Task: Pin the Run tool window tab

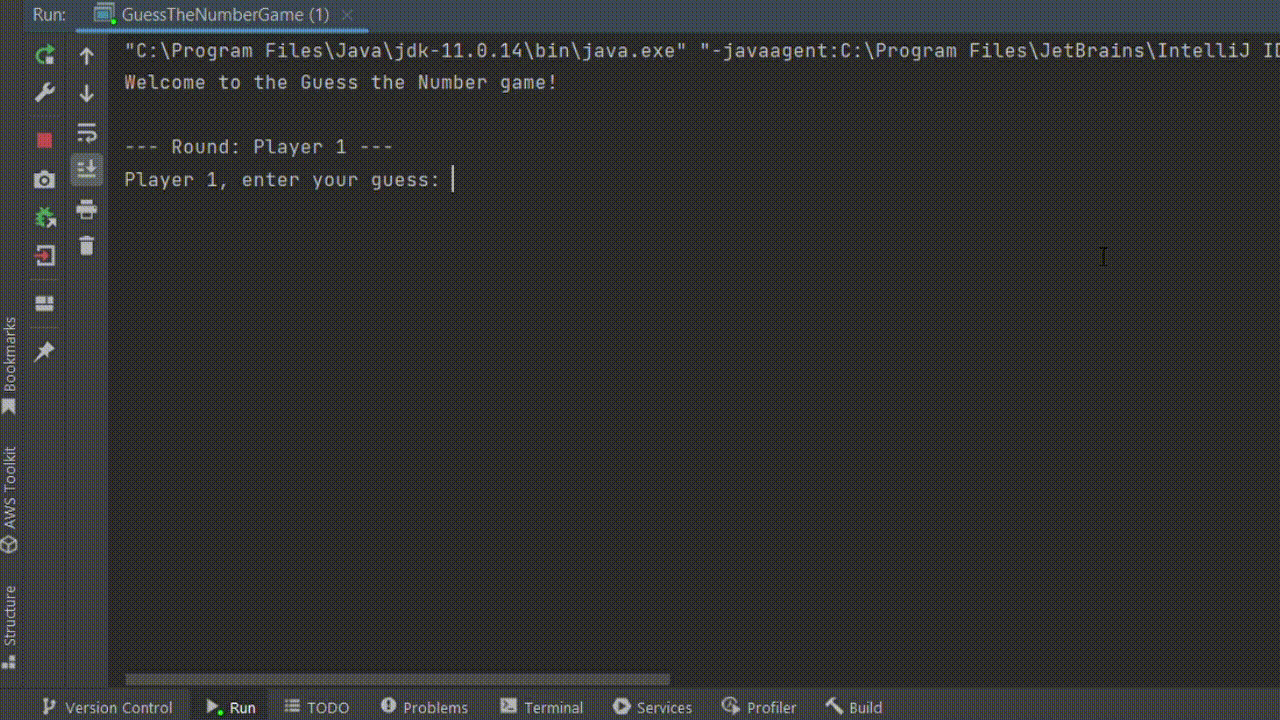Action: coord(44,351)
